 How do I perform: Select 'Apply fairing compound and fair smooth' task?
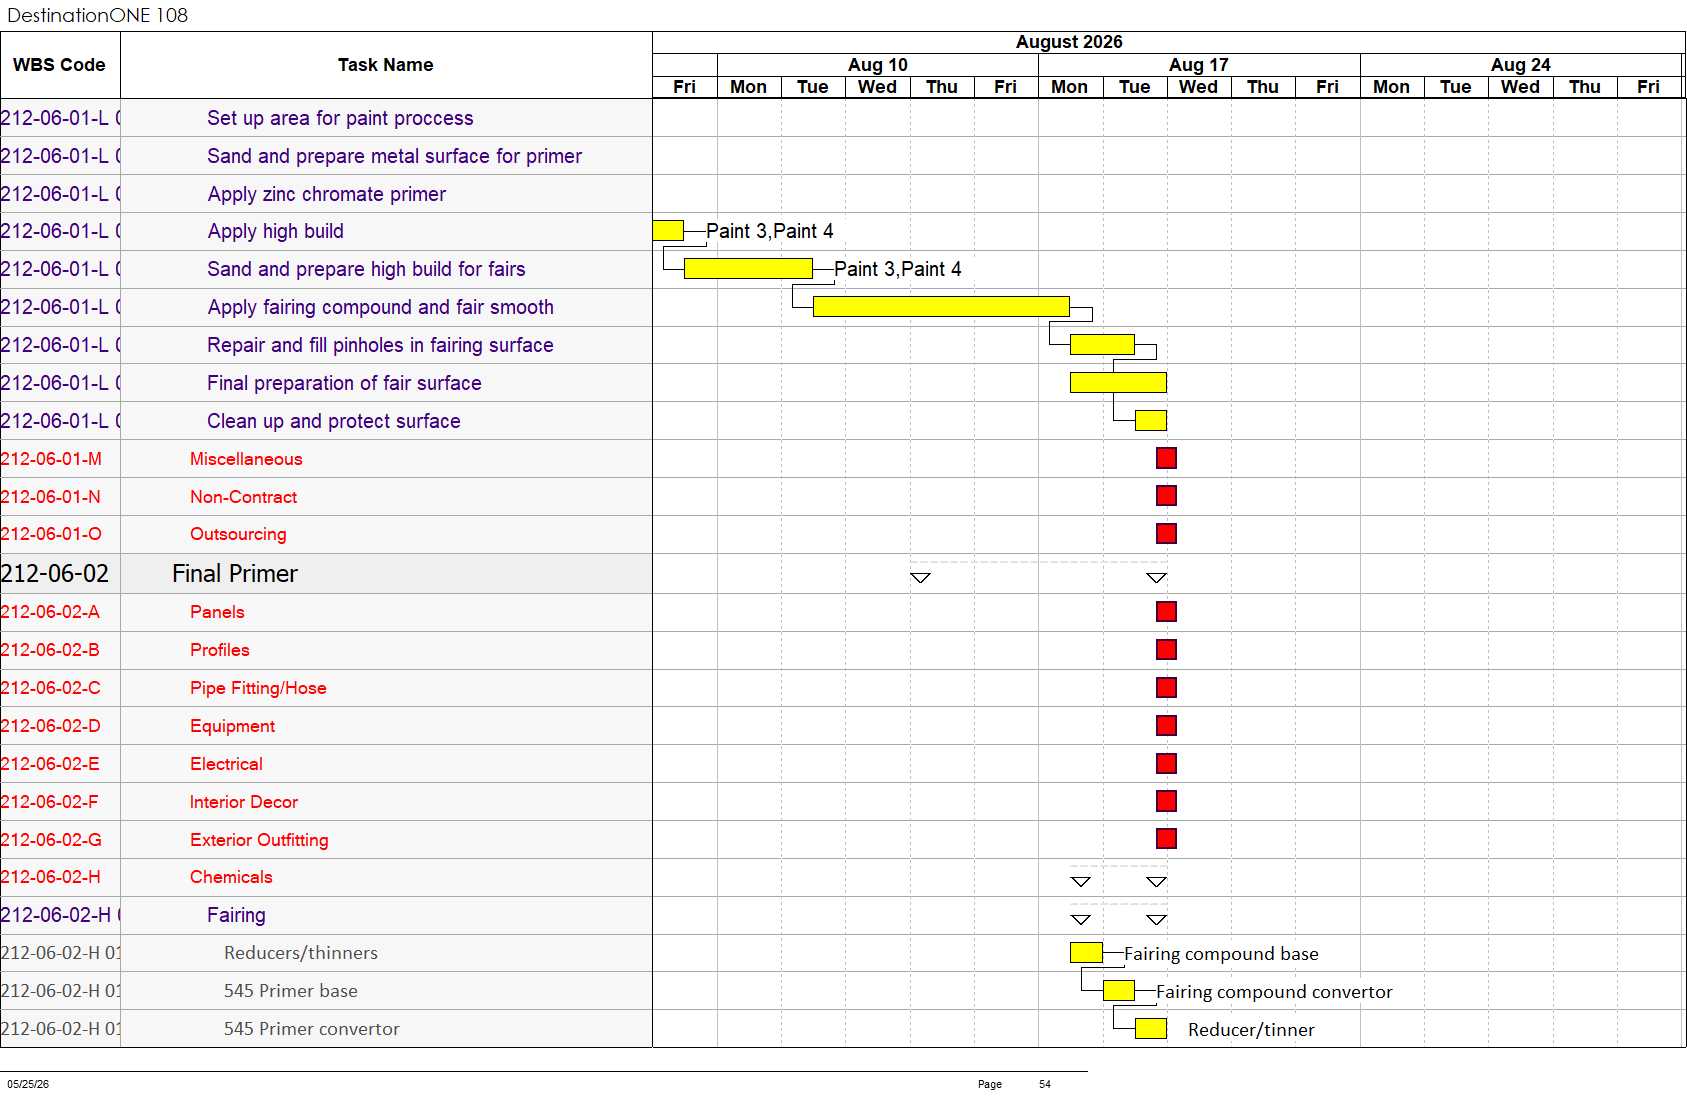(x=380, y=307)
